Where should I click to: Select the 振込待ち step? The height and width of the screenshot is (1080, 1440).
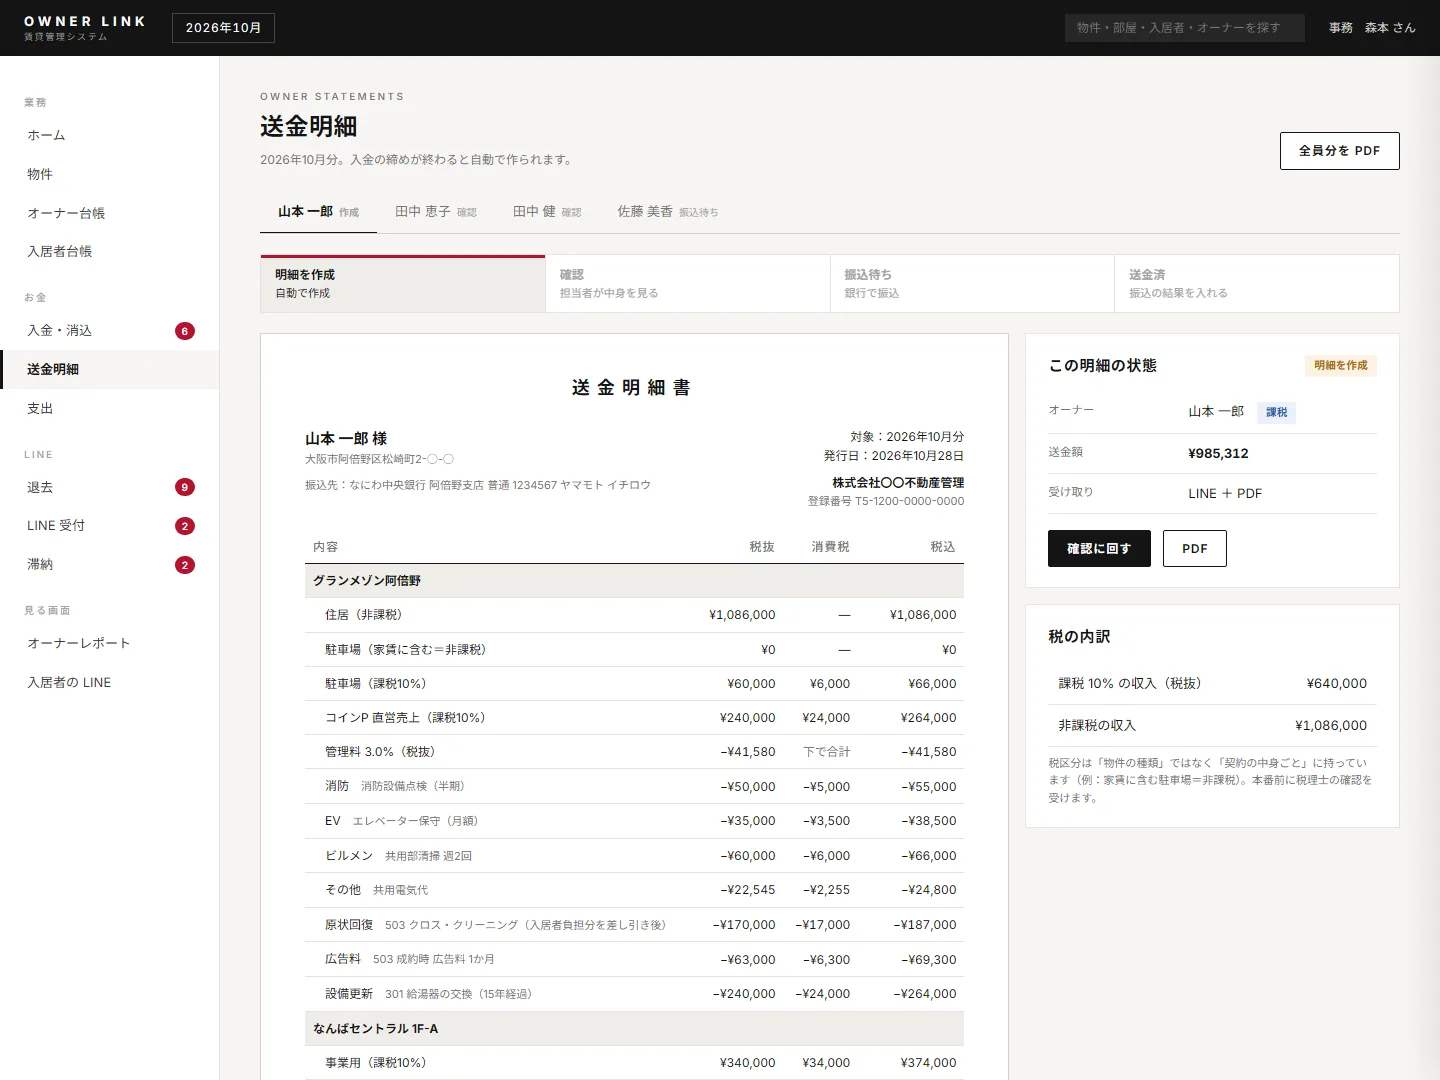tap(972, 284)
